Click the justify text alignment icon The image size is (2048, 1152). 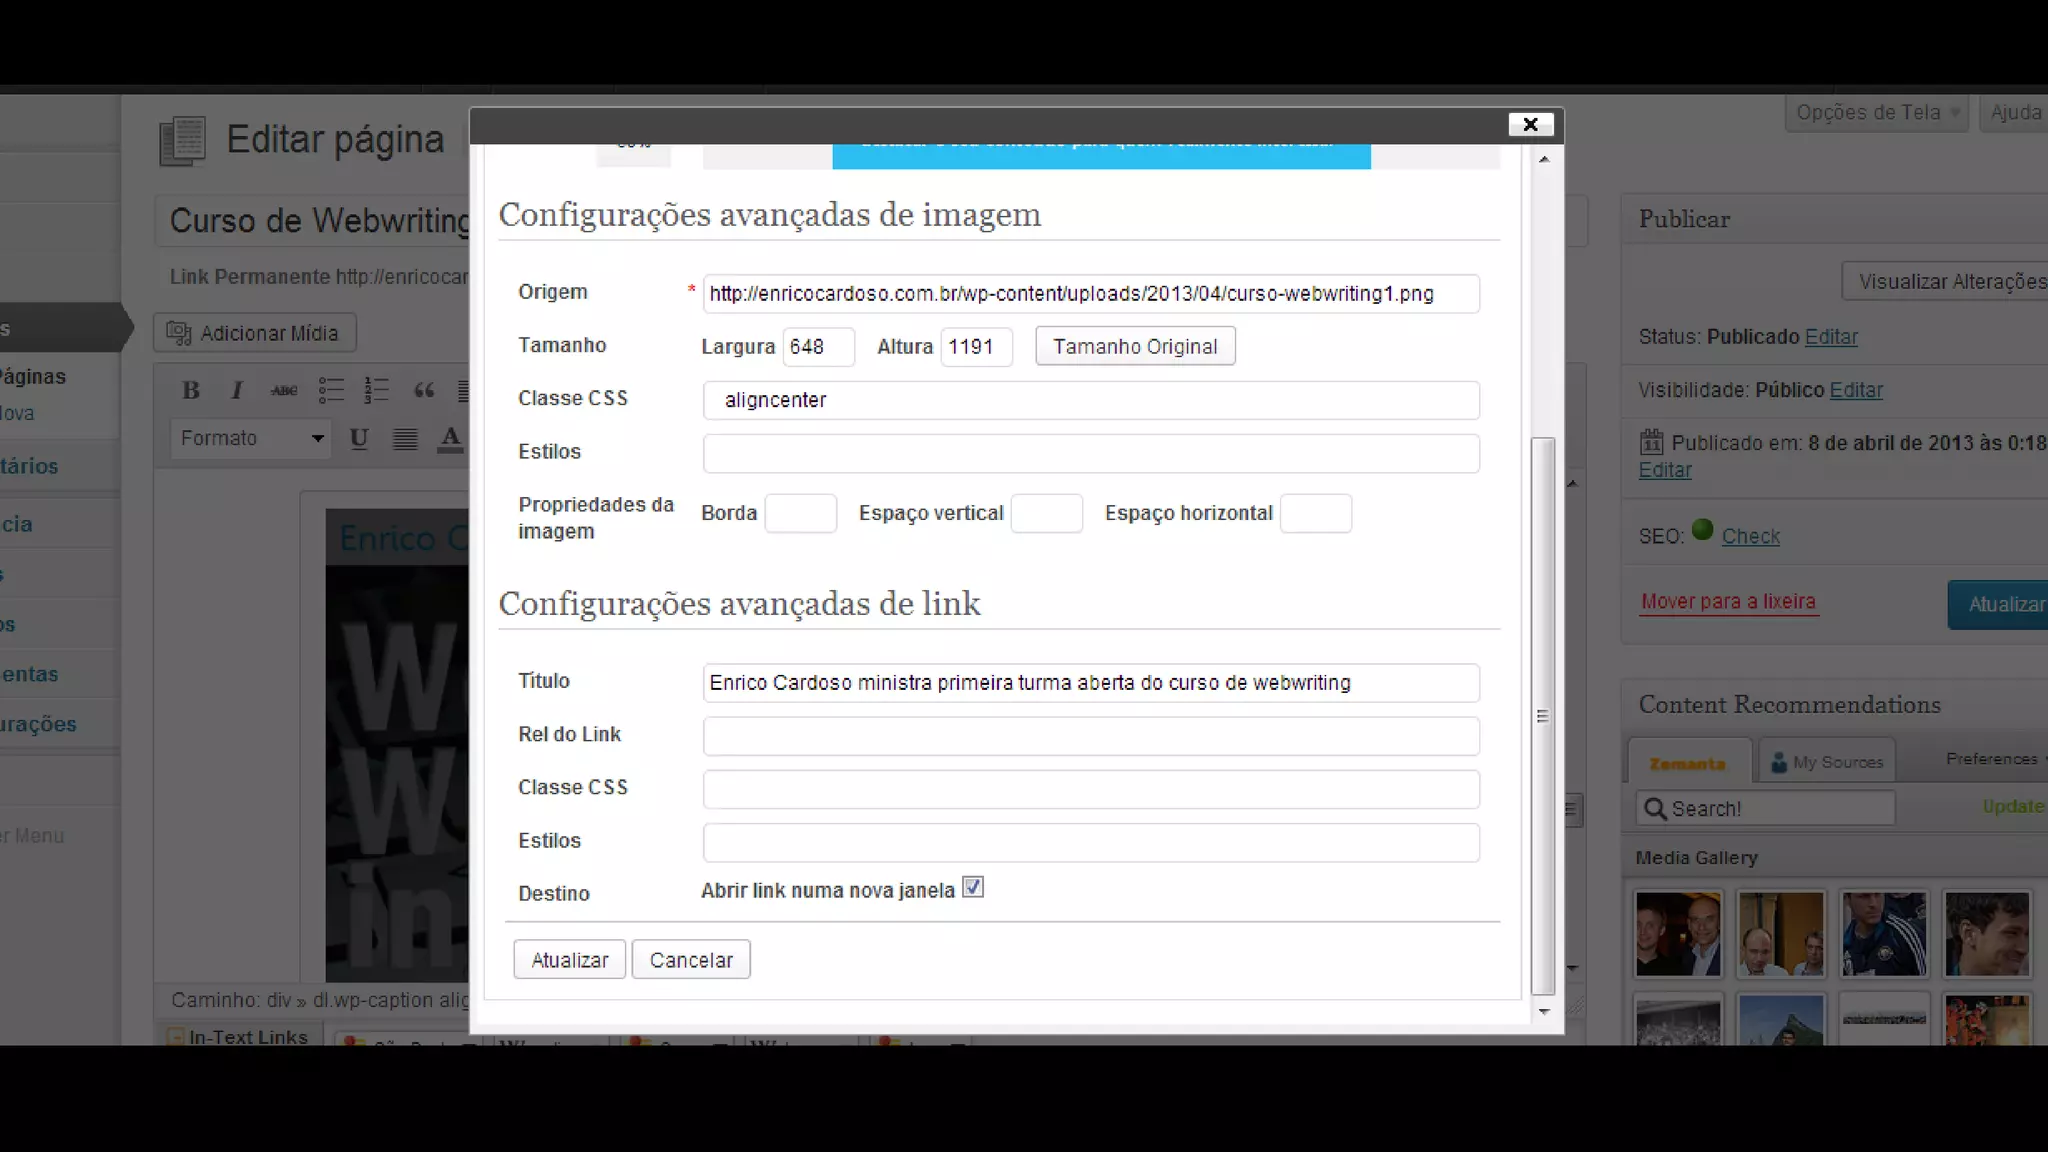(x=405, y=438)
